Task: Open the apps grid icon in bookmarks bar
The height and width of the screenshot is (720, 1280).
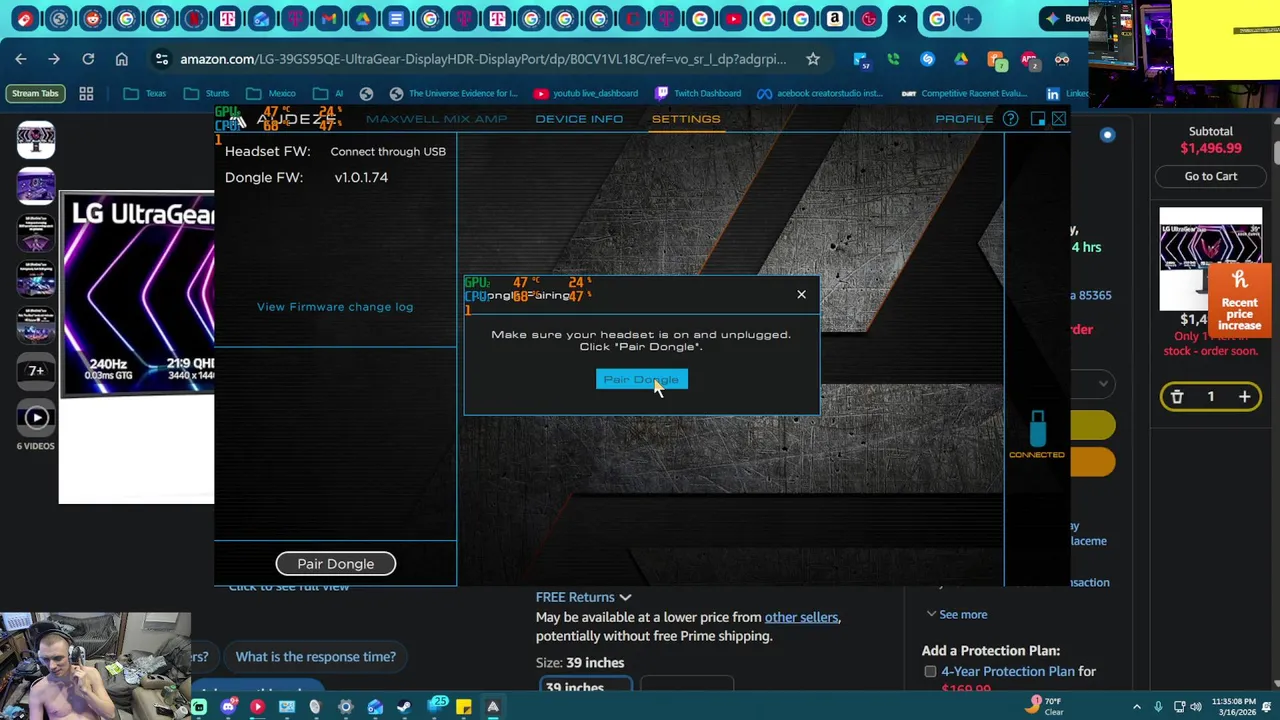Action: [86, 93]
